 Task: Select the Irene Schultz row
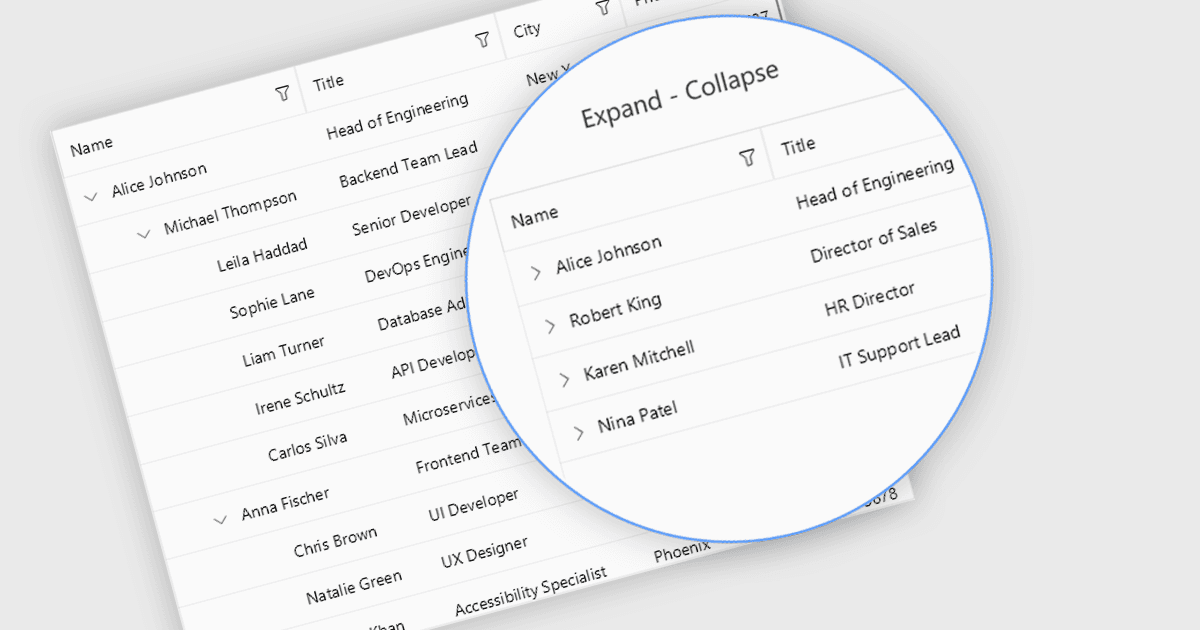coord(300,397)
